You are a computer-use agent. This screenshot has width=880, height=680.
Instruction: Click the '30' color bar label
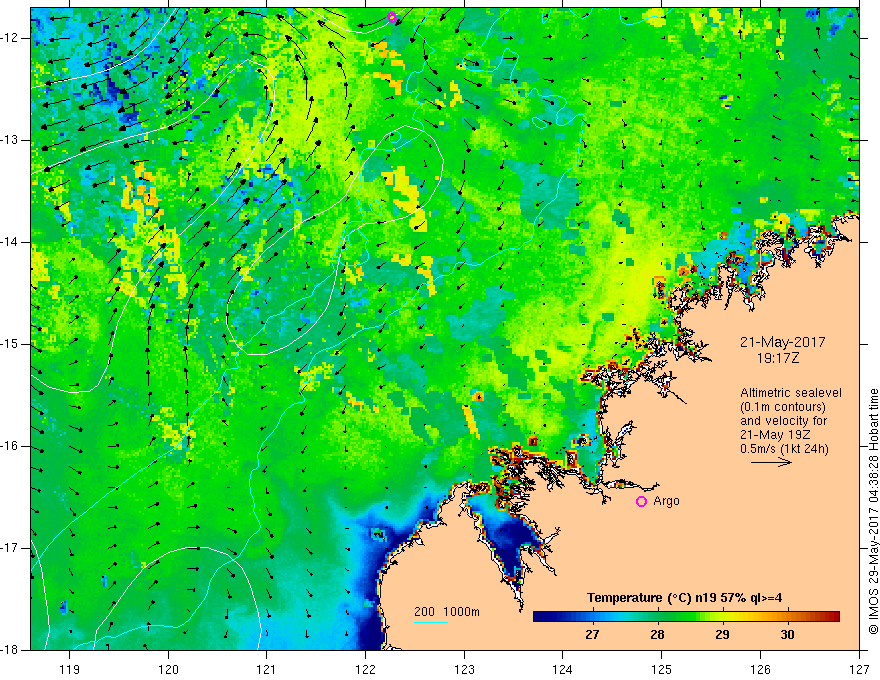(x=787, y=635)
